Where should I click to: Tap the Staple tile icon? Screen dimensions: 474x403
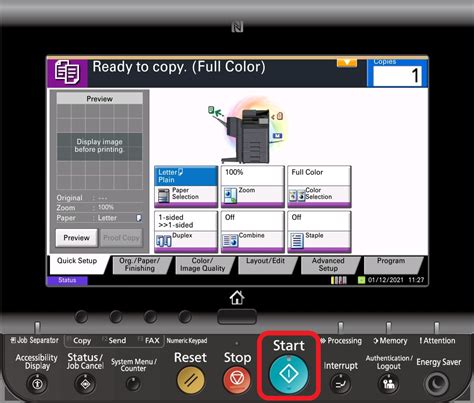pos(297,241)
